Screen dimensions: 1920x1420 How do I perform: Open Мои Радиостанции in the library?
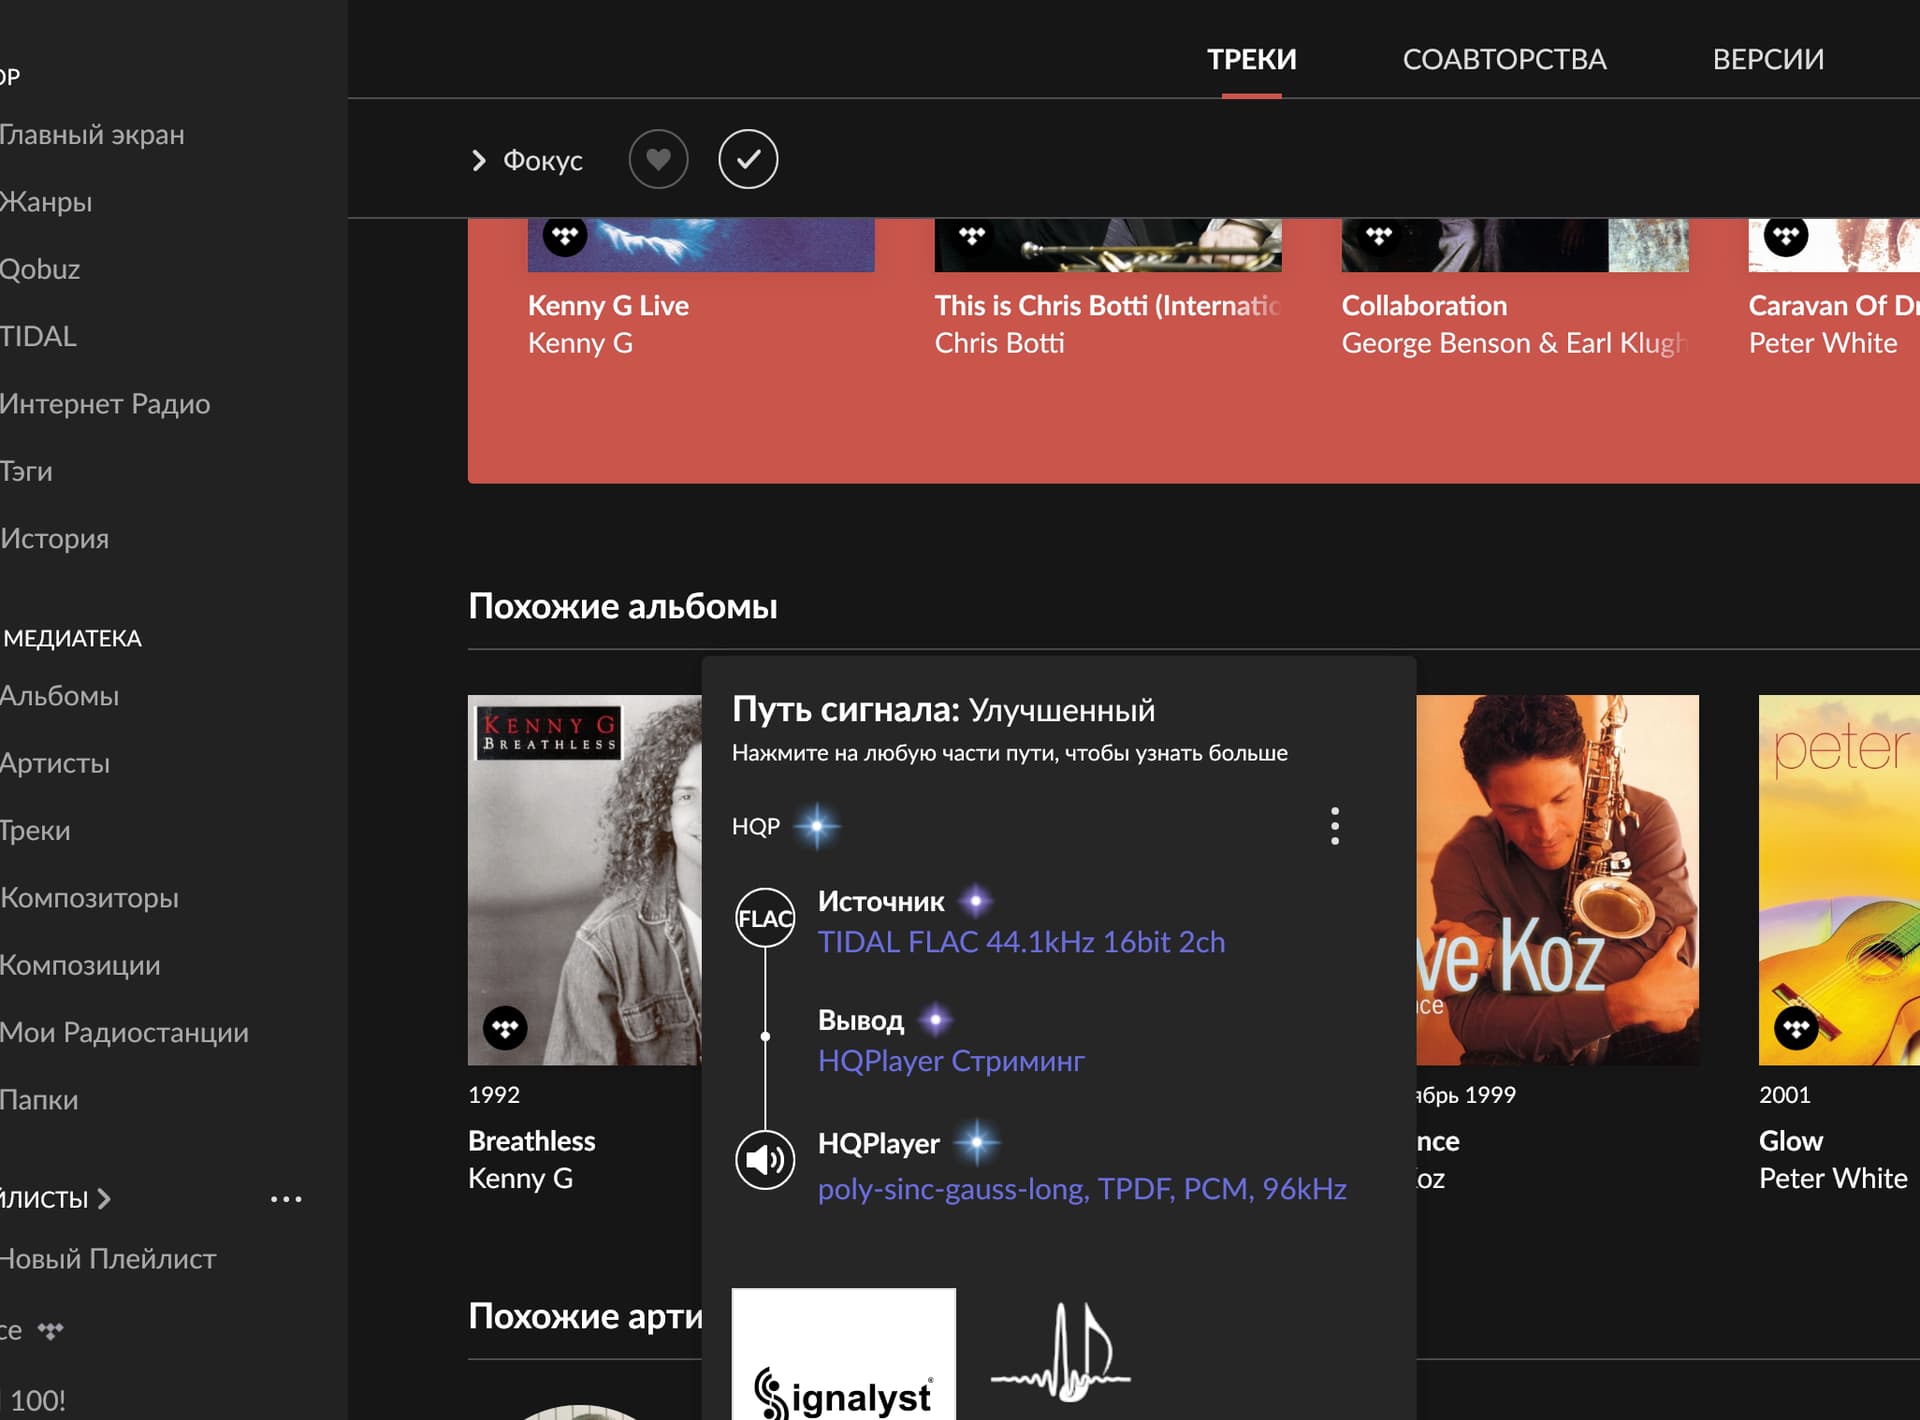point(124,1032)
